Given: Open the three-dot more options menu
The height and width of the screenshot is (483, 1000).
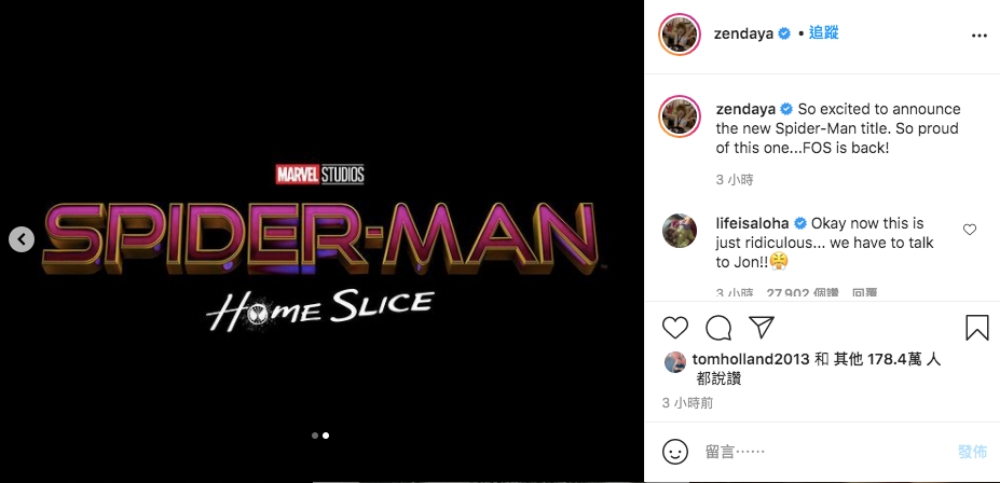Looking at the screenshot, I should click(979, 35).
